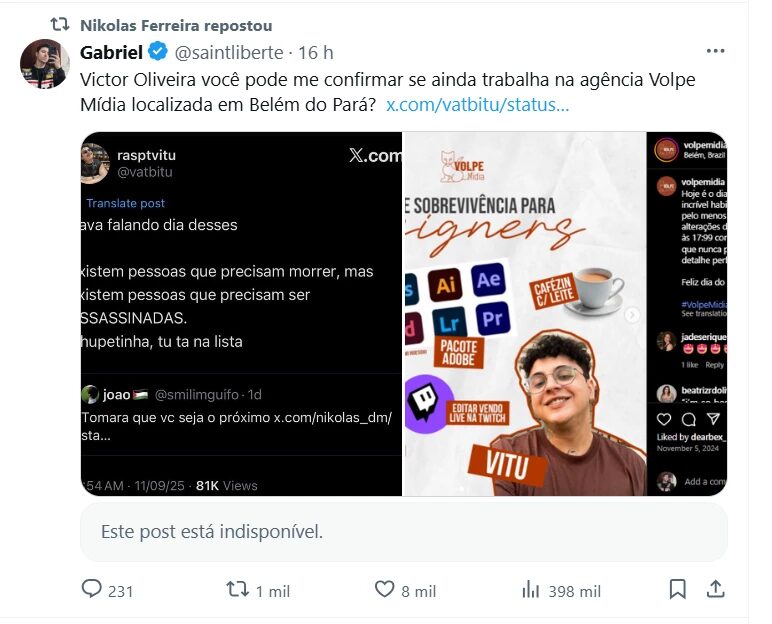772x624 pixels.
Task: Click the @saintliberte handle
Action: (229, 52)
